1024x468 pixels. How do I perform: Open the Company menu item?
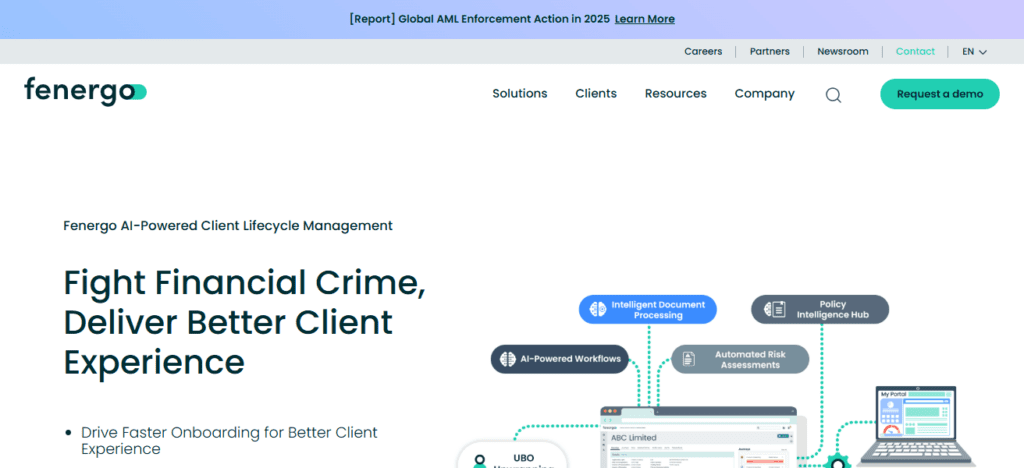[x=764, y=94]
